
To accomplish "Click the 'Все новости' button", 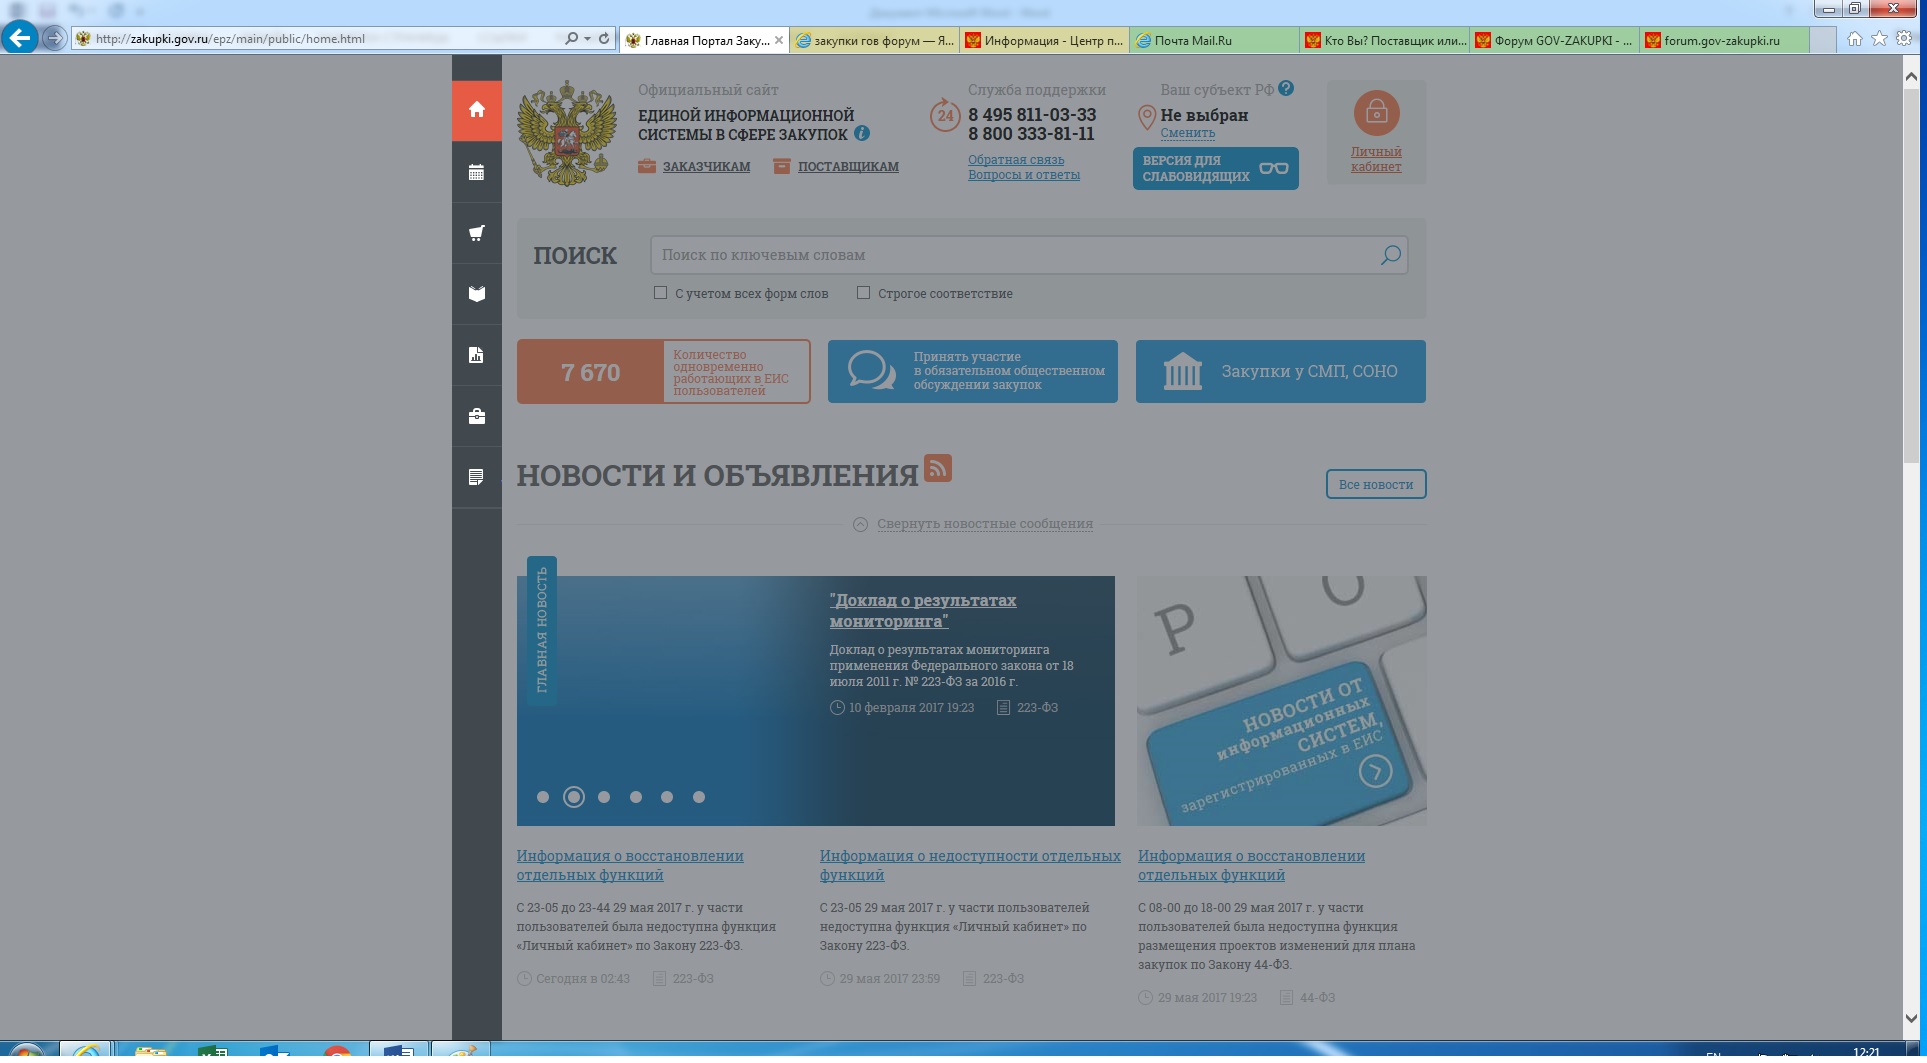I will [x=1375, y=484].
